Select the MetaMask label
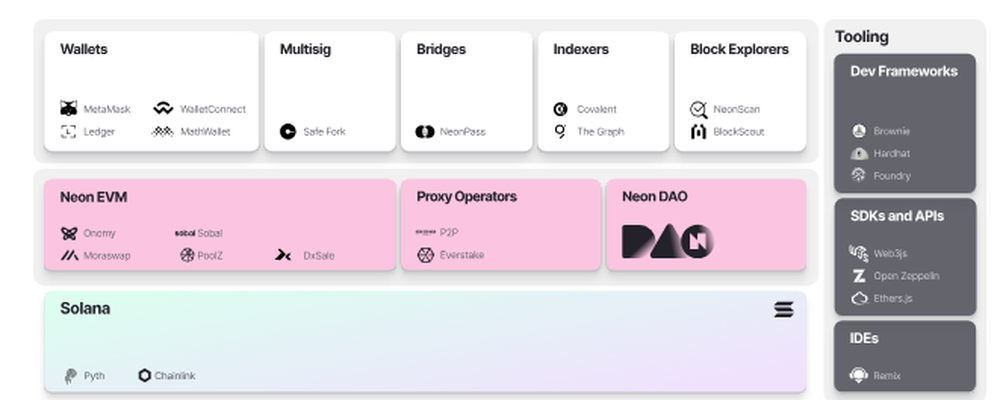The image size is (1000, 400). point(107,109)
